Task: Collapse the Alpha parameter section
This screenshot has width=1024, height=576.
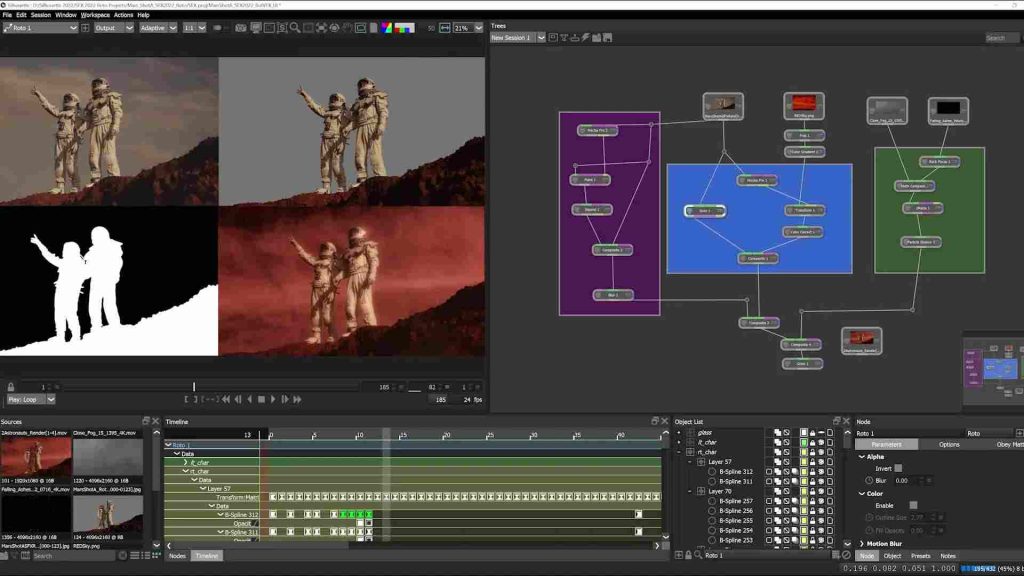Action: coord(862,456)
